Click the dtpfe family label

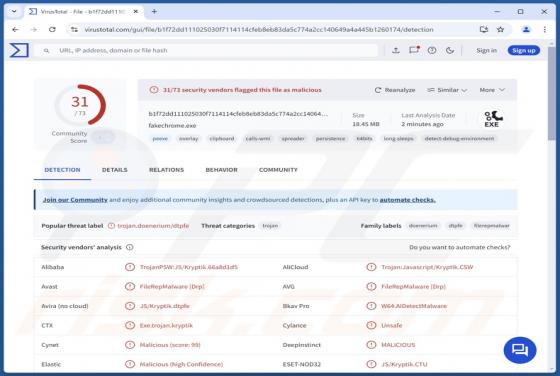point(455,226)
